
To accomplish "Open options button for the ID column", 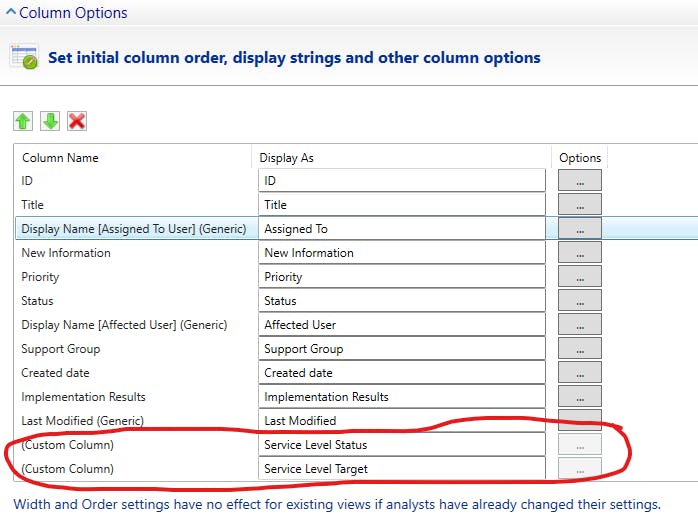I will click(580, 180).
